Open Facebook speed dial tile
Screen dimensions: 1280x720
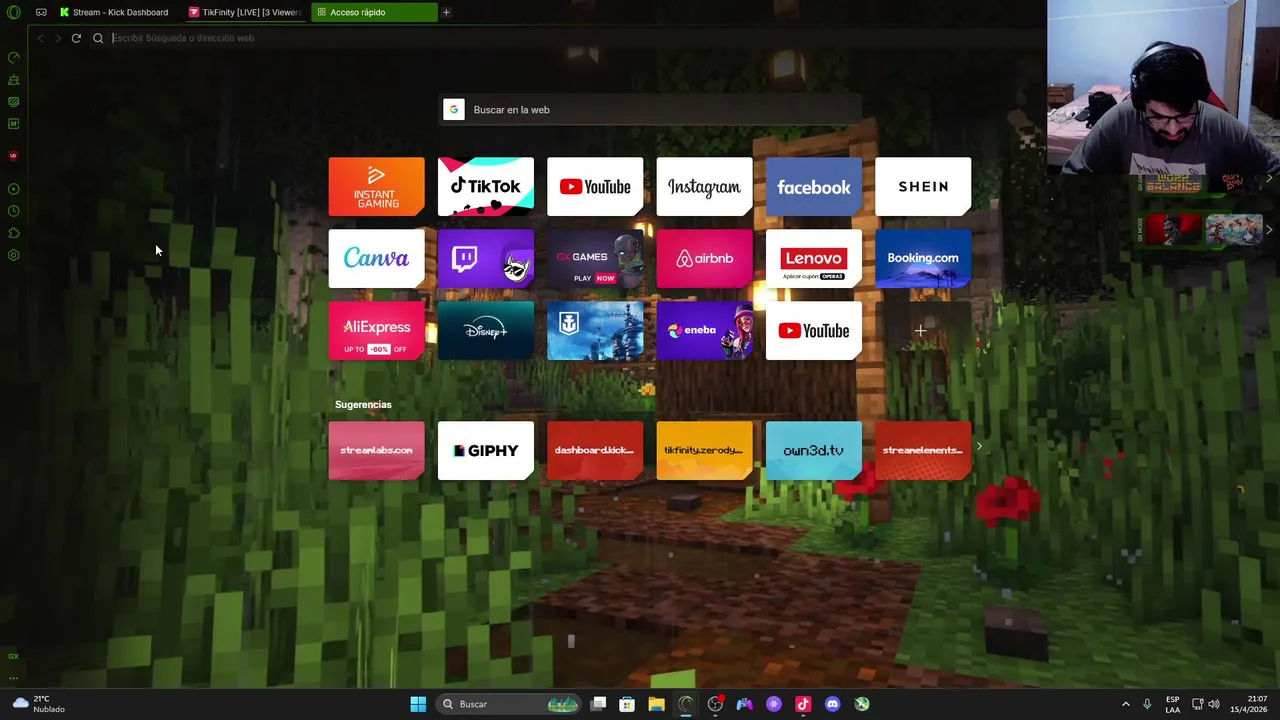[x=814, y=187]
